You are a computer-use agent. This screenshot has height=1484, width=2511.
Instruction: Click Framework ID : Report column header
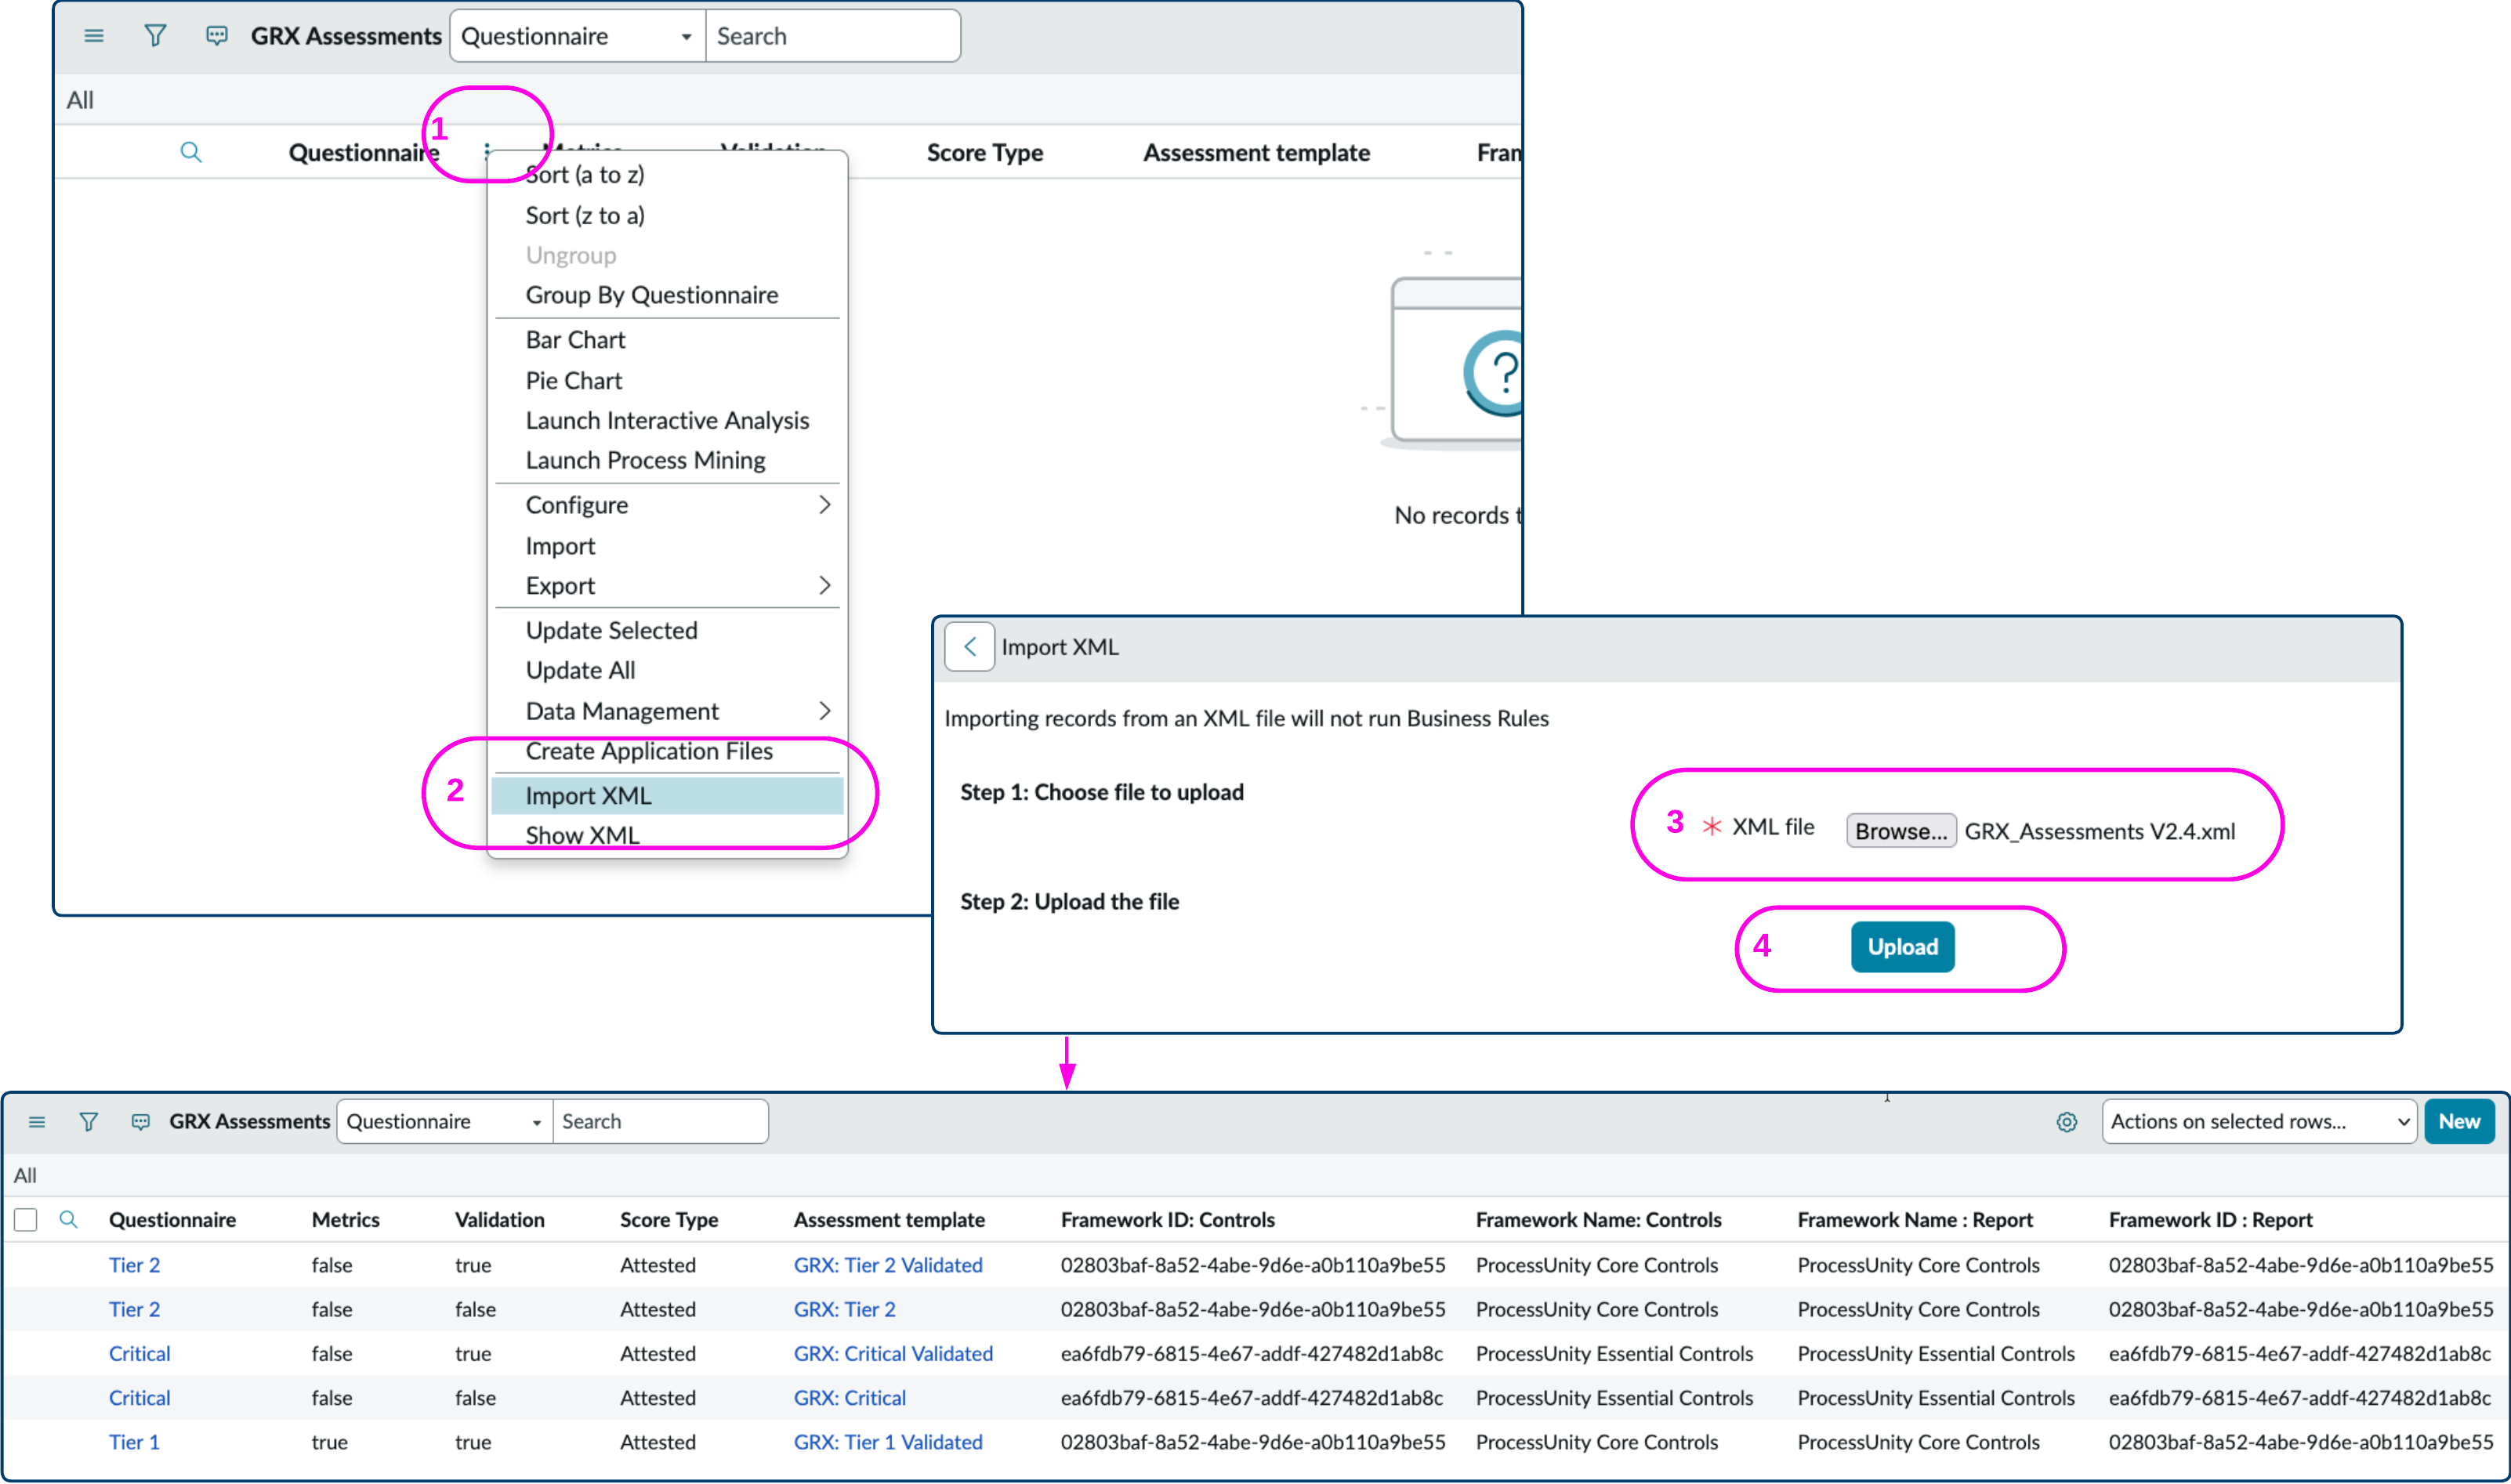(x=2210, y=1220)
